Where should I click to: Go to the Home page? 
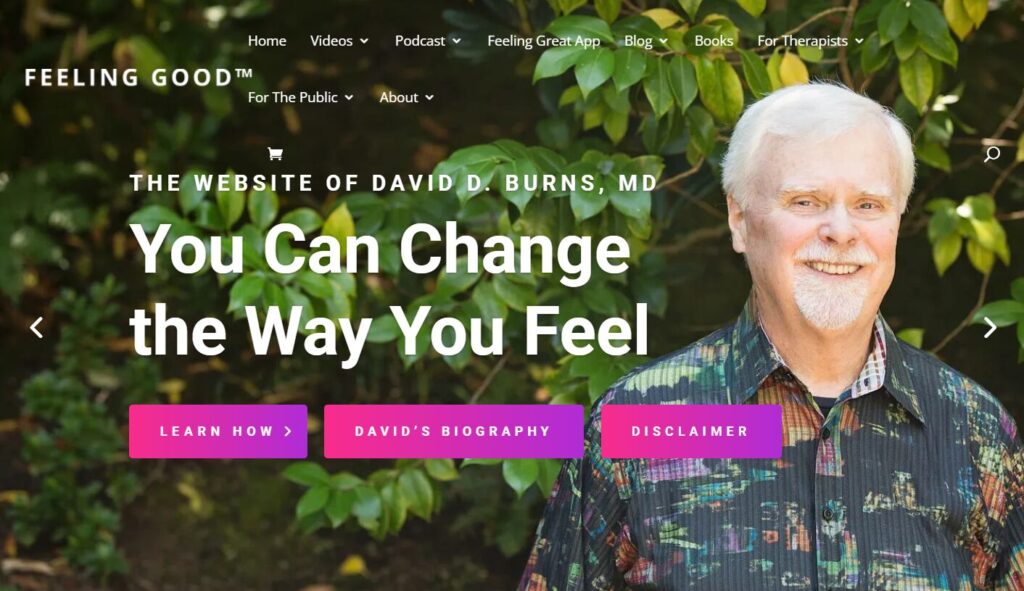tap(266, 40)
